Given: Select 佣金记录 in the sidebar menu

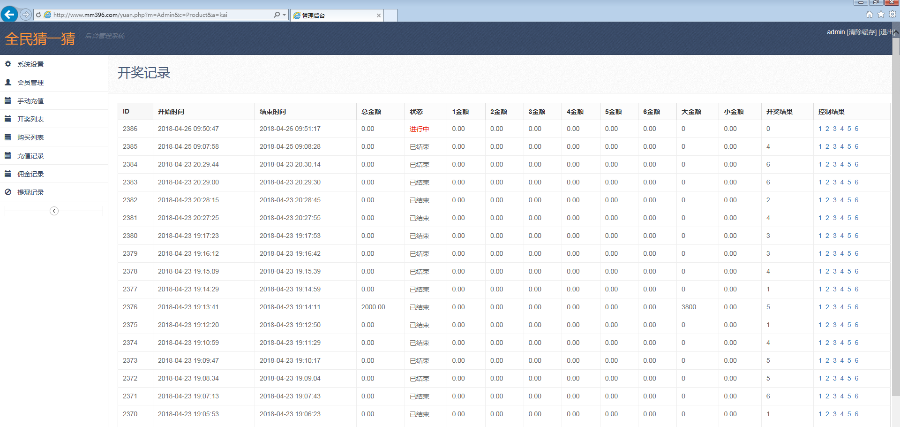Looking at the screenshot, I should [31, 173].
